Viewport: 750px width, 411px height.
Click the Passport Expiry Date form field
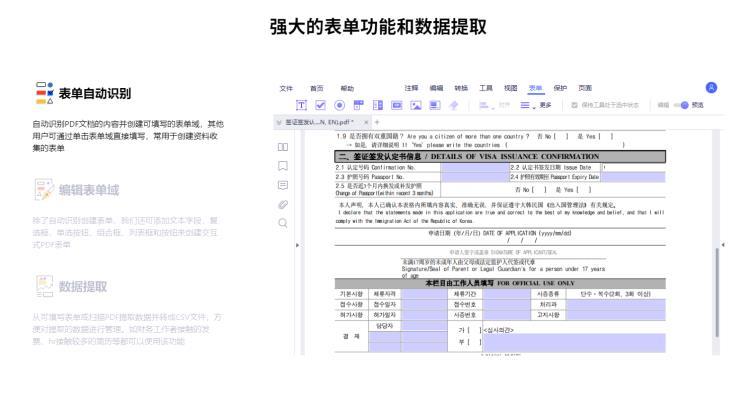pos(633,177)
